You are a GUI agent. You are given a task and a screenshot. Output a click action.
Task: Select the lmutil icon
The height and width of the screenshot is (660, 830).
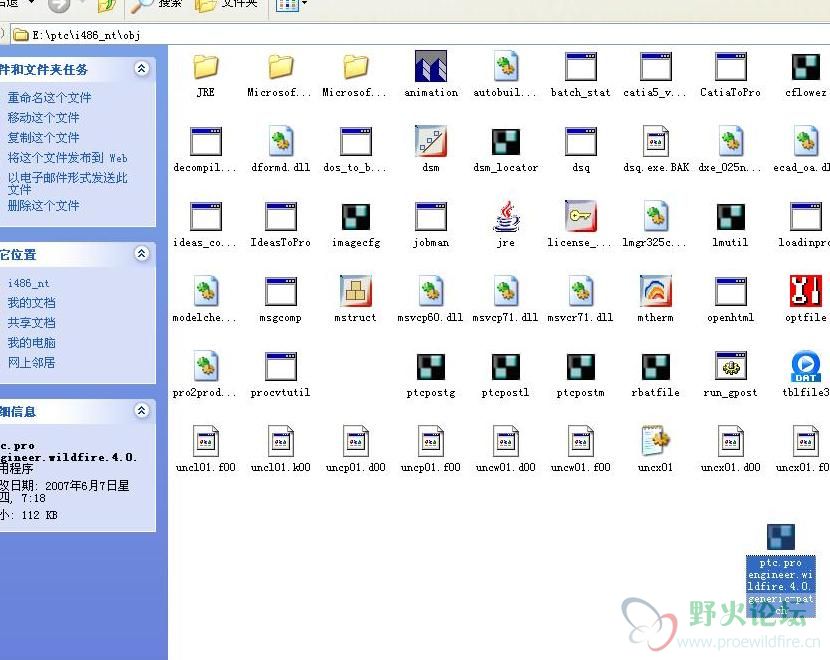pyautogui.click(x=730, y=217)
